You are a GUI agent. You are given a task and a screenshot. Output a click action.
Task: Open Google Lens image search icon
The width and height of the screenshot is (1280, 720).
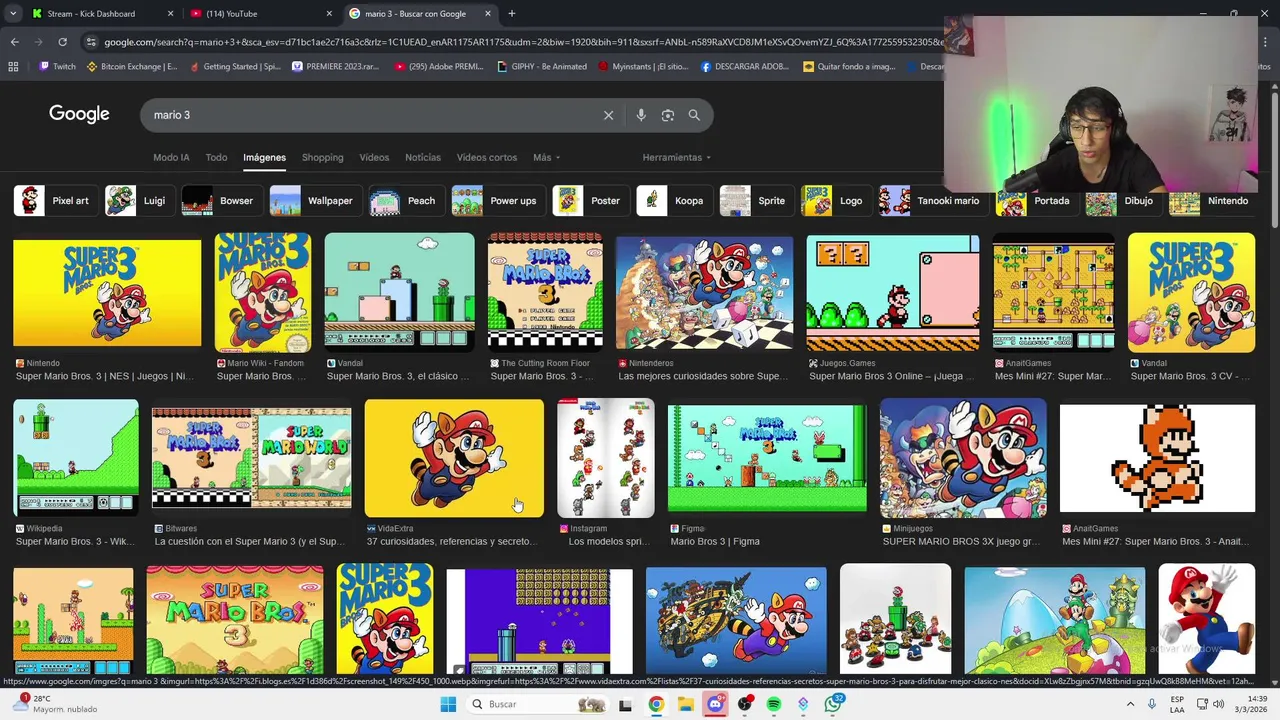click(668, 115)
